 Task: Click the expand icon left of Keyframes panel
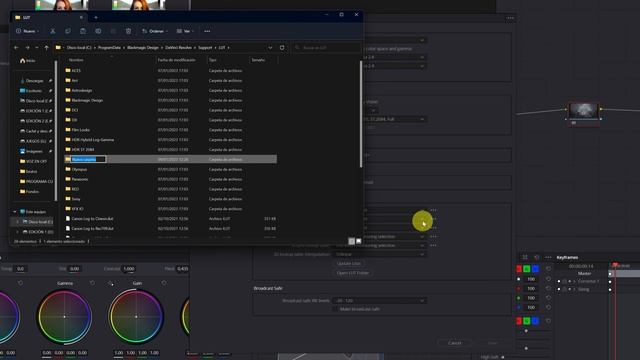tap(525, 257)
